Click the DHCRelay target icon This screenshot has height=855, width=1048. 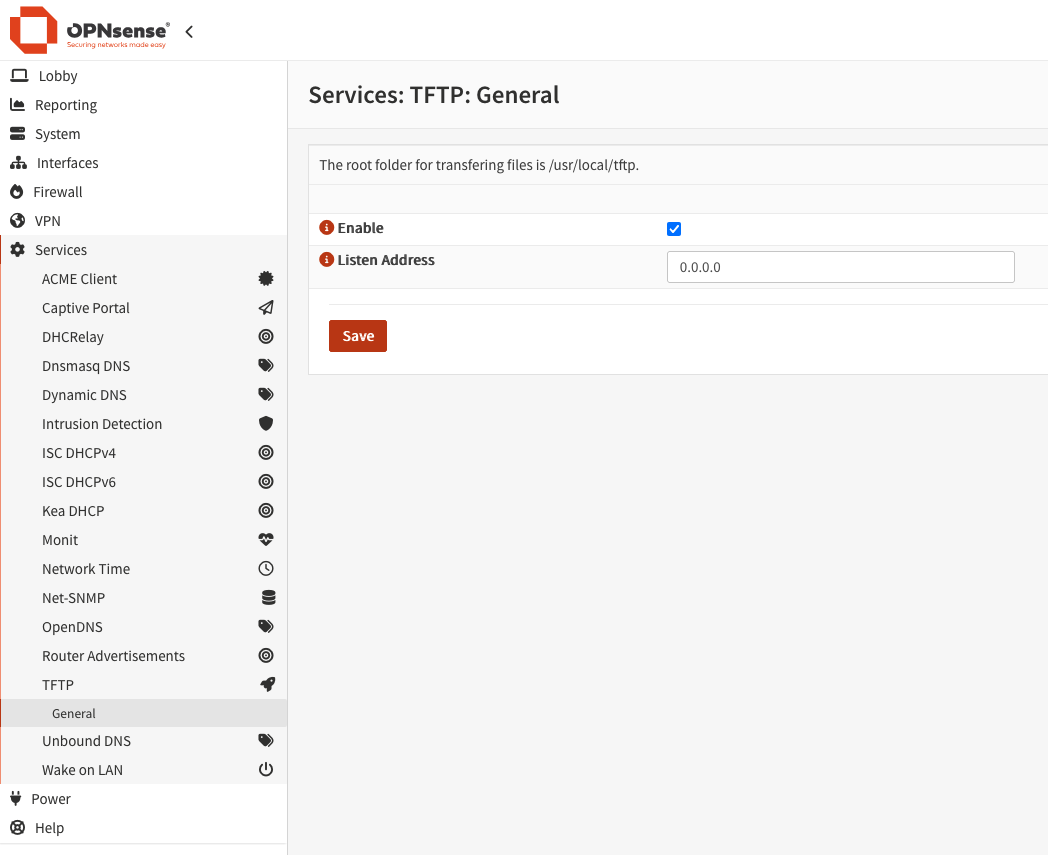265,336
